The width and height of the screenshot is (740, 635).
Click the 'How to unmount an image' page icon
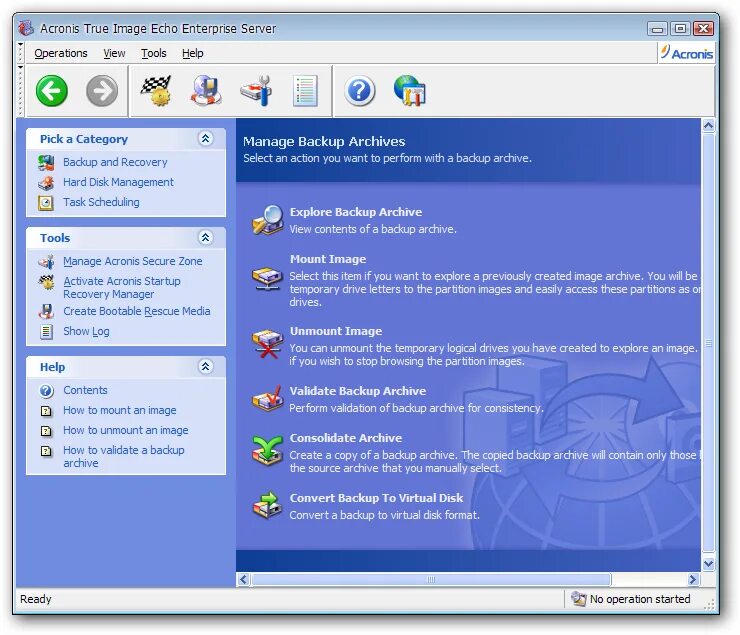(46, 431)
